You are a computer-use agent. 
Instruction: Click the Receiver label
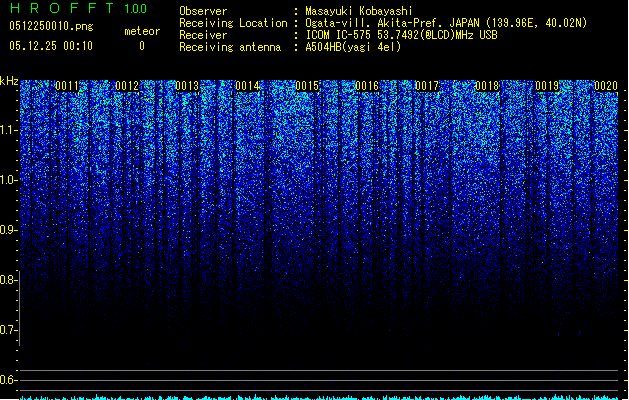click(x=203, y=35)
